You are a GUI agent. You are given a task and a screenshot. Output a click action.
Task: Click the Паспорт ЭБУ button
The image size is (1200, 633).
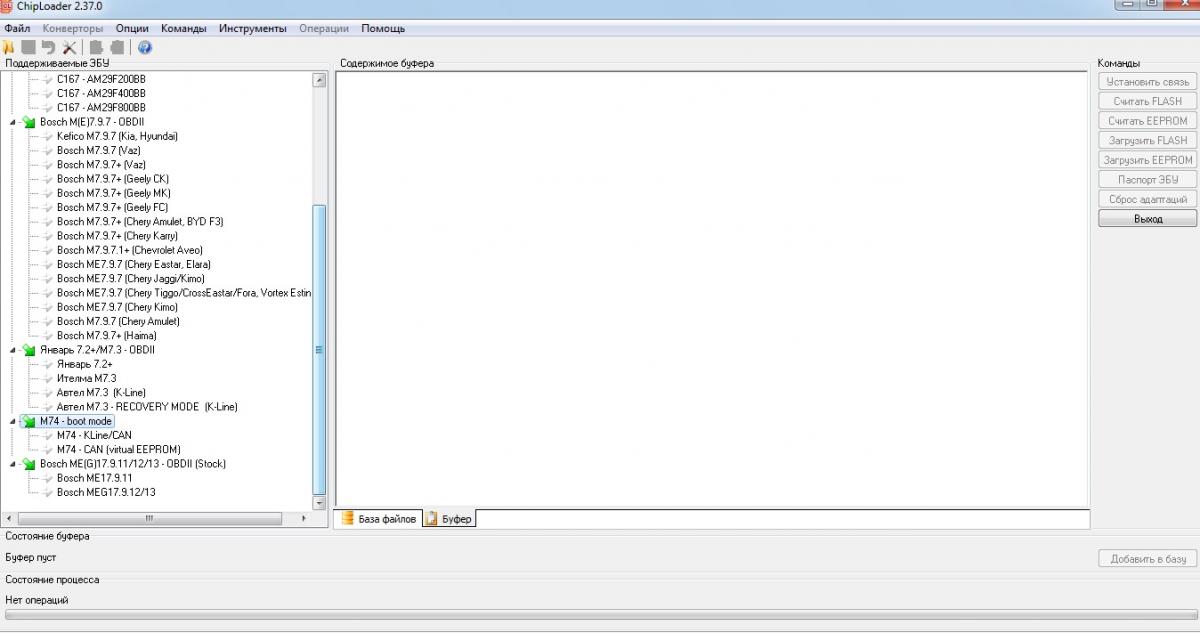point(1148,180)
